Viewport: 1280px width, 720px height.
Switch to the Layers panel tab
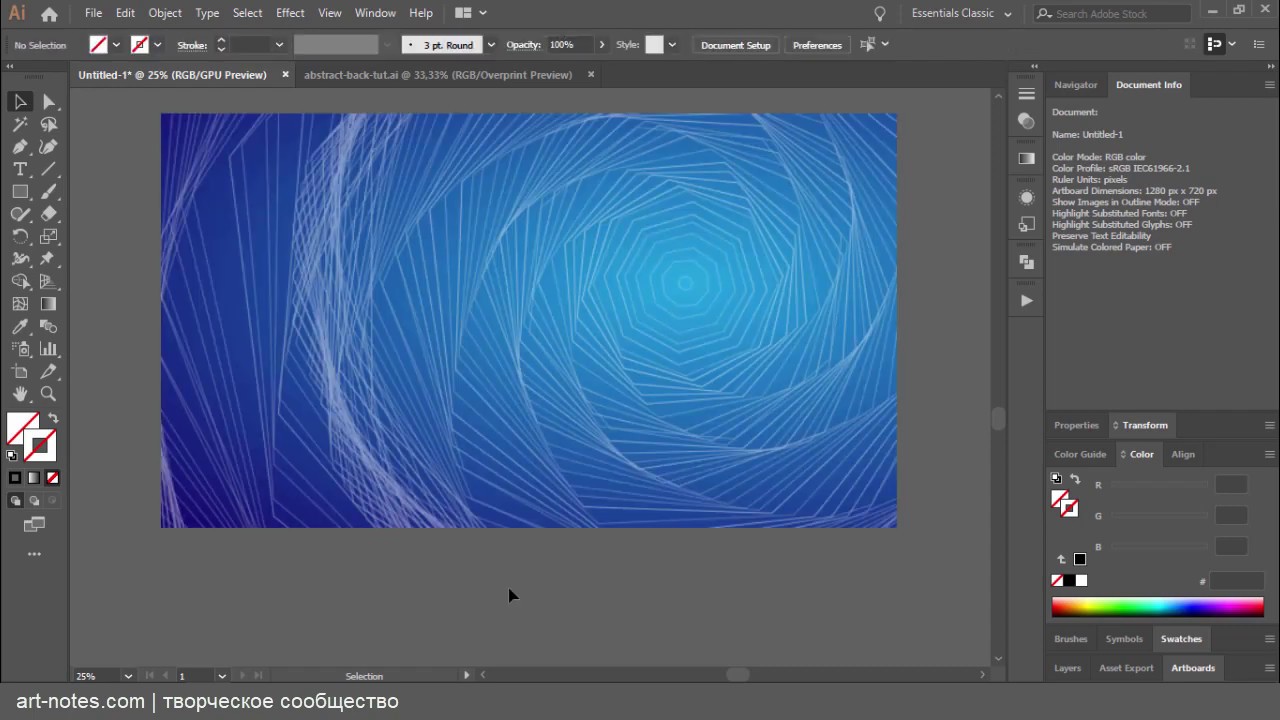point(1067,668)
